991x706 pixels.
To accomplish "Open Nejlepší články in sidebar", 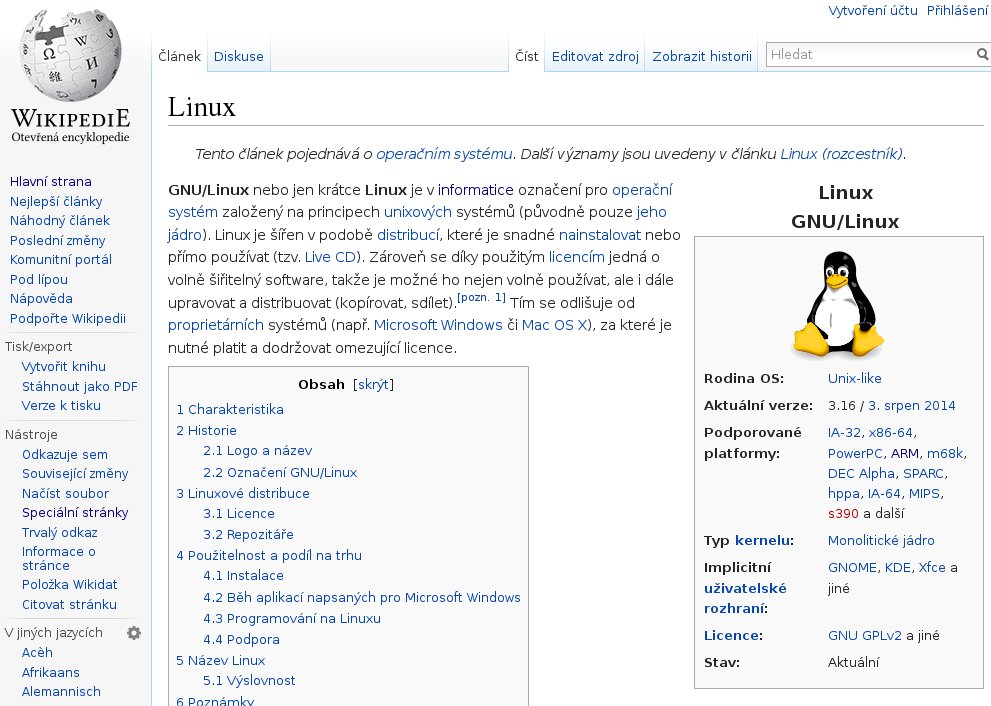I will (x=56, y=201).
